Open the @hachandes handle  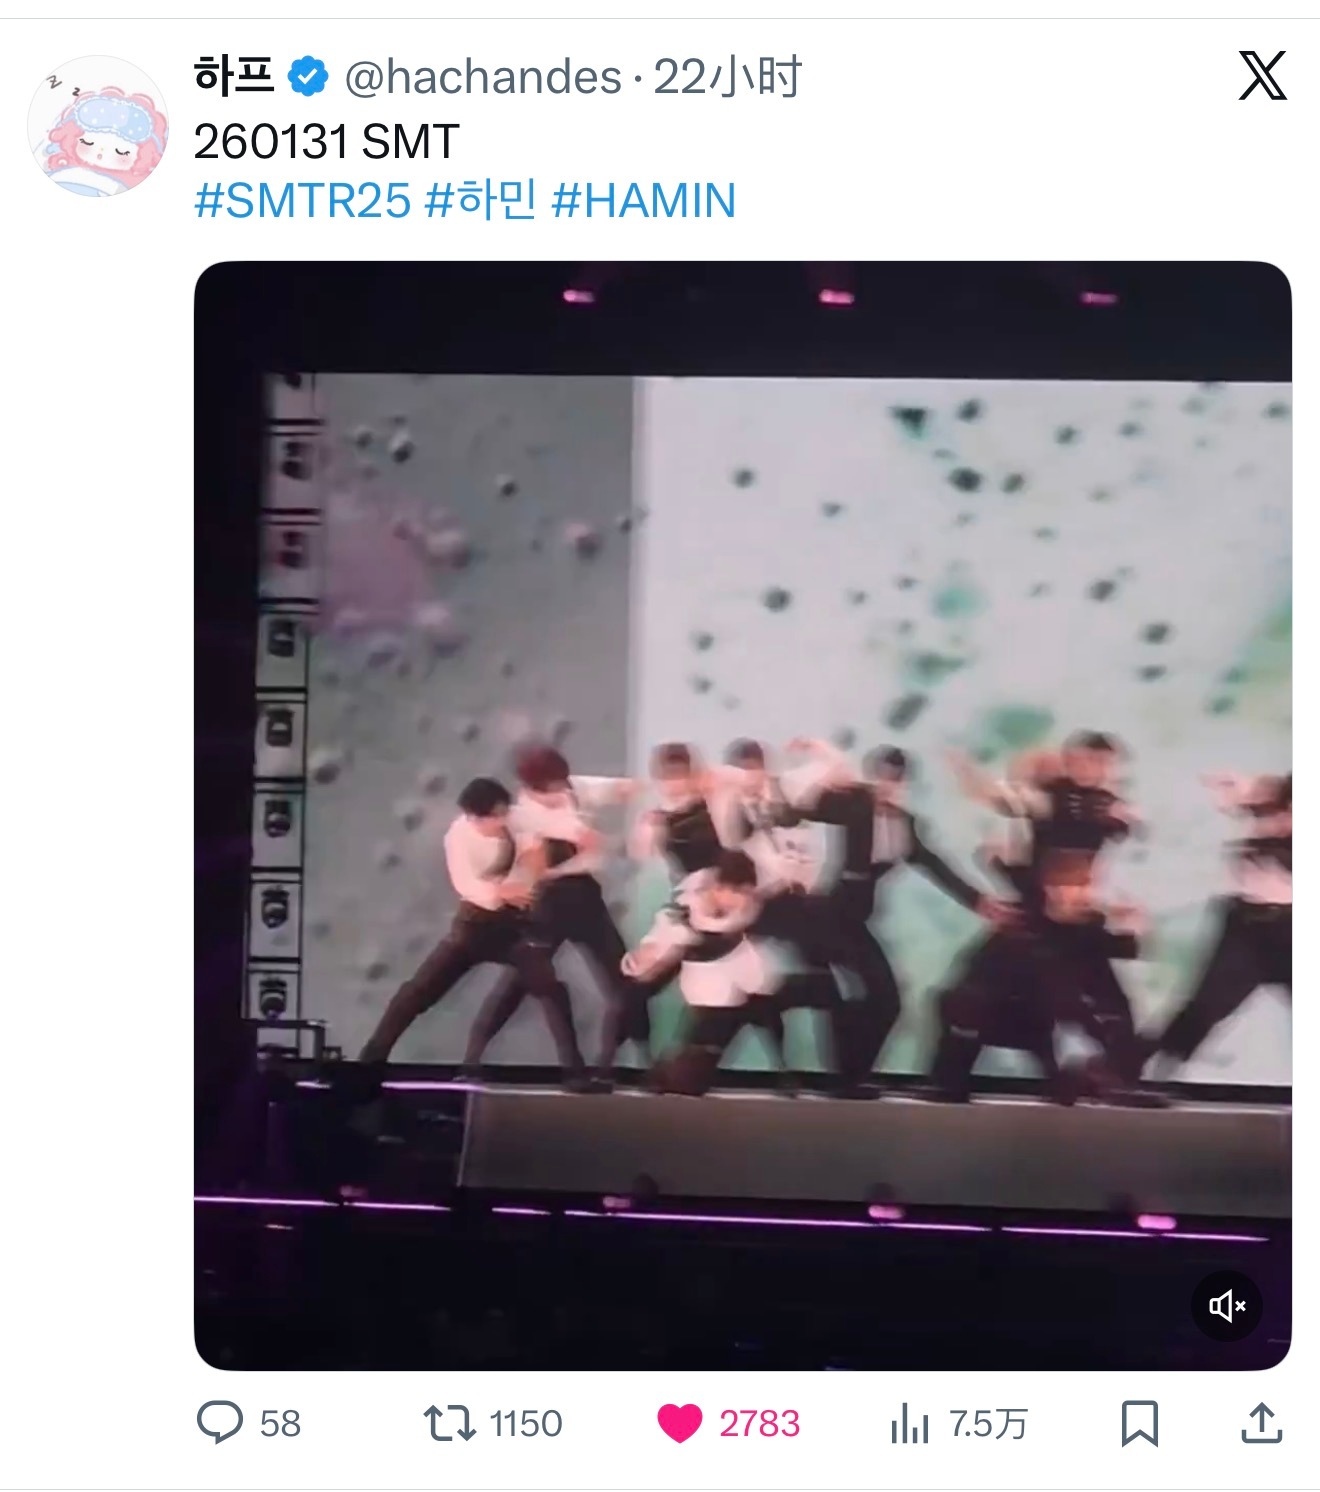(x=483, y=77)
